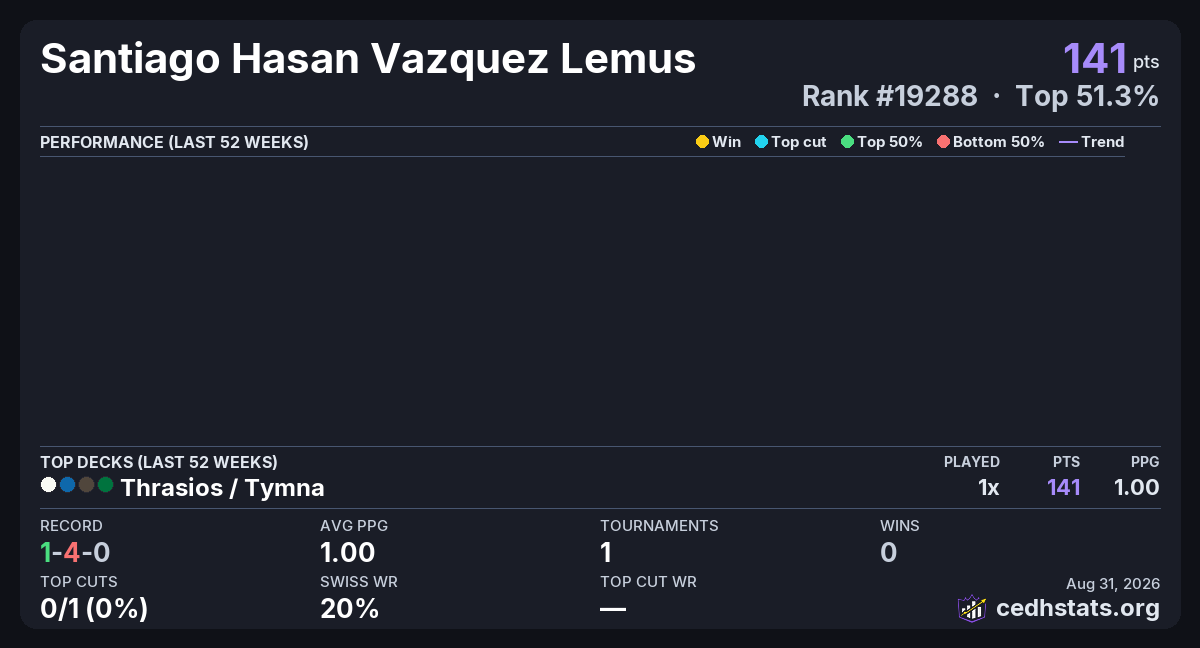Select the green Top 50% legend marker
This screenshot has width=1200, height=648.
click(x=848, y=142)
